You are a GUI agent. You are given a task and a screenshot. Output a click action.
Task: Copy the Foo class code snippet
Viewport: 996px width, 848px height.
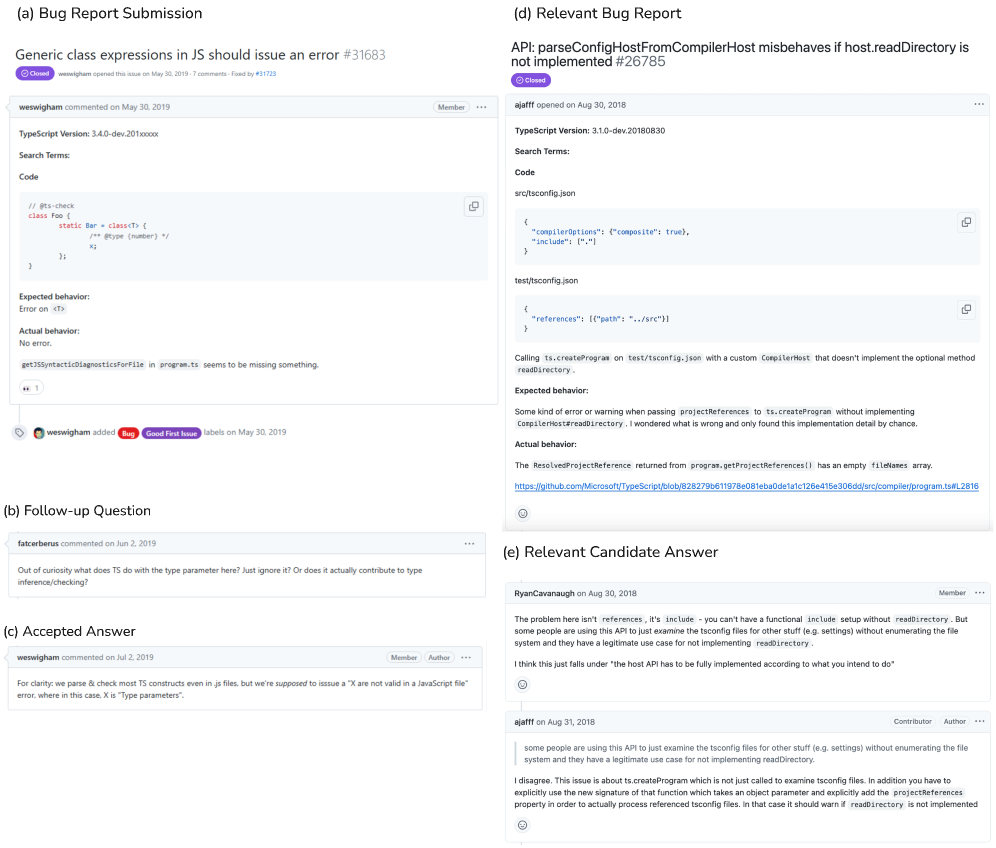473,206
